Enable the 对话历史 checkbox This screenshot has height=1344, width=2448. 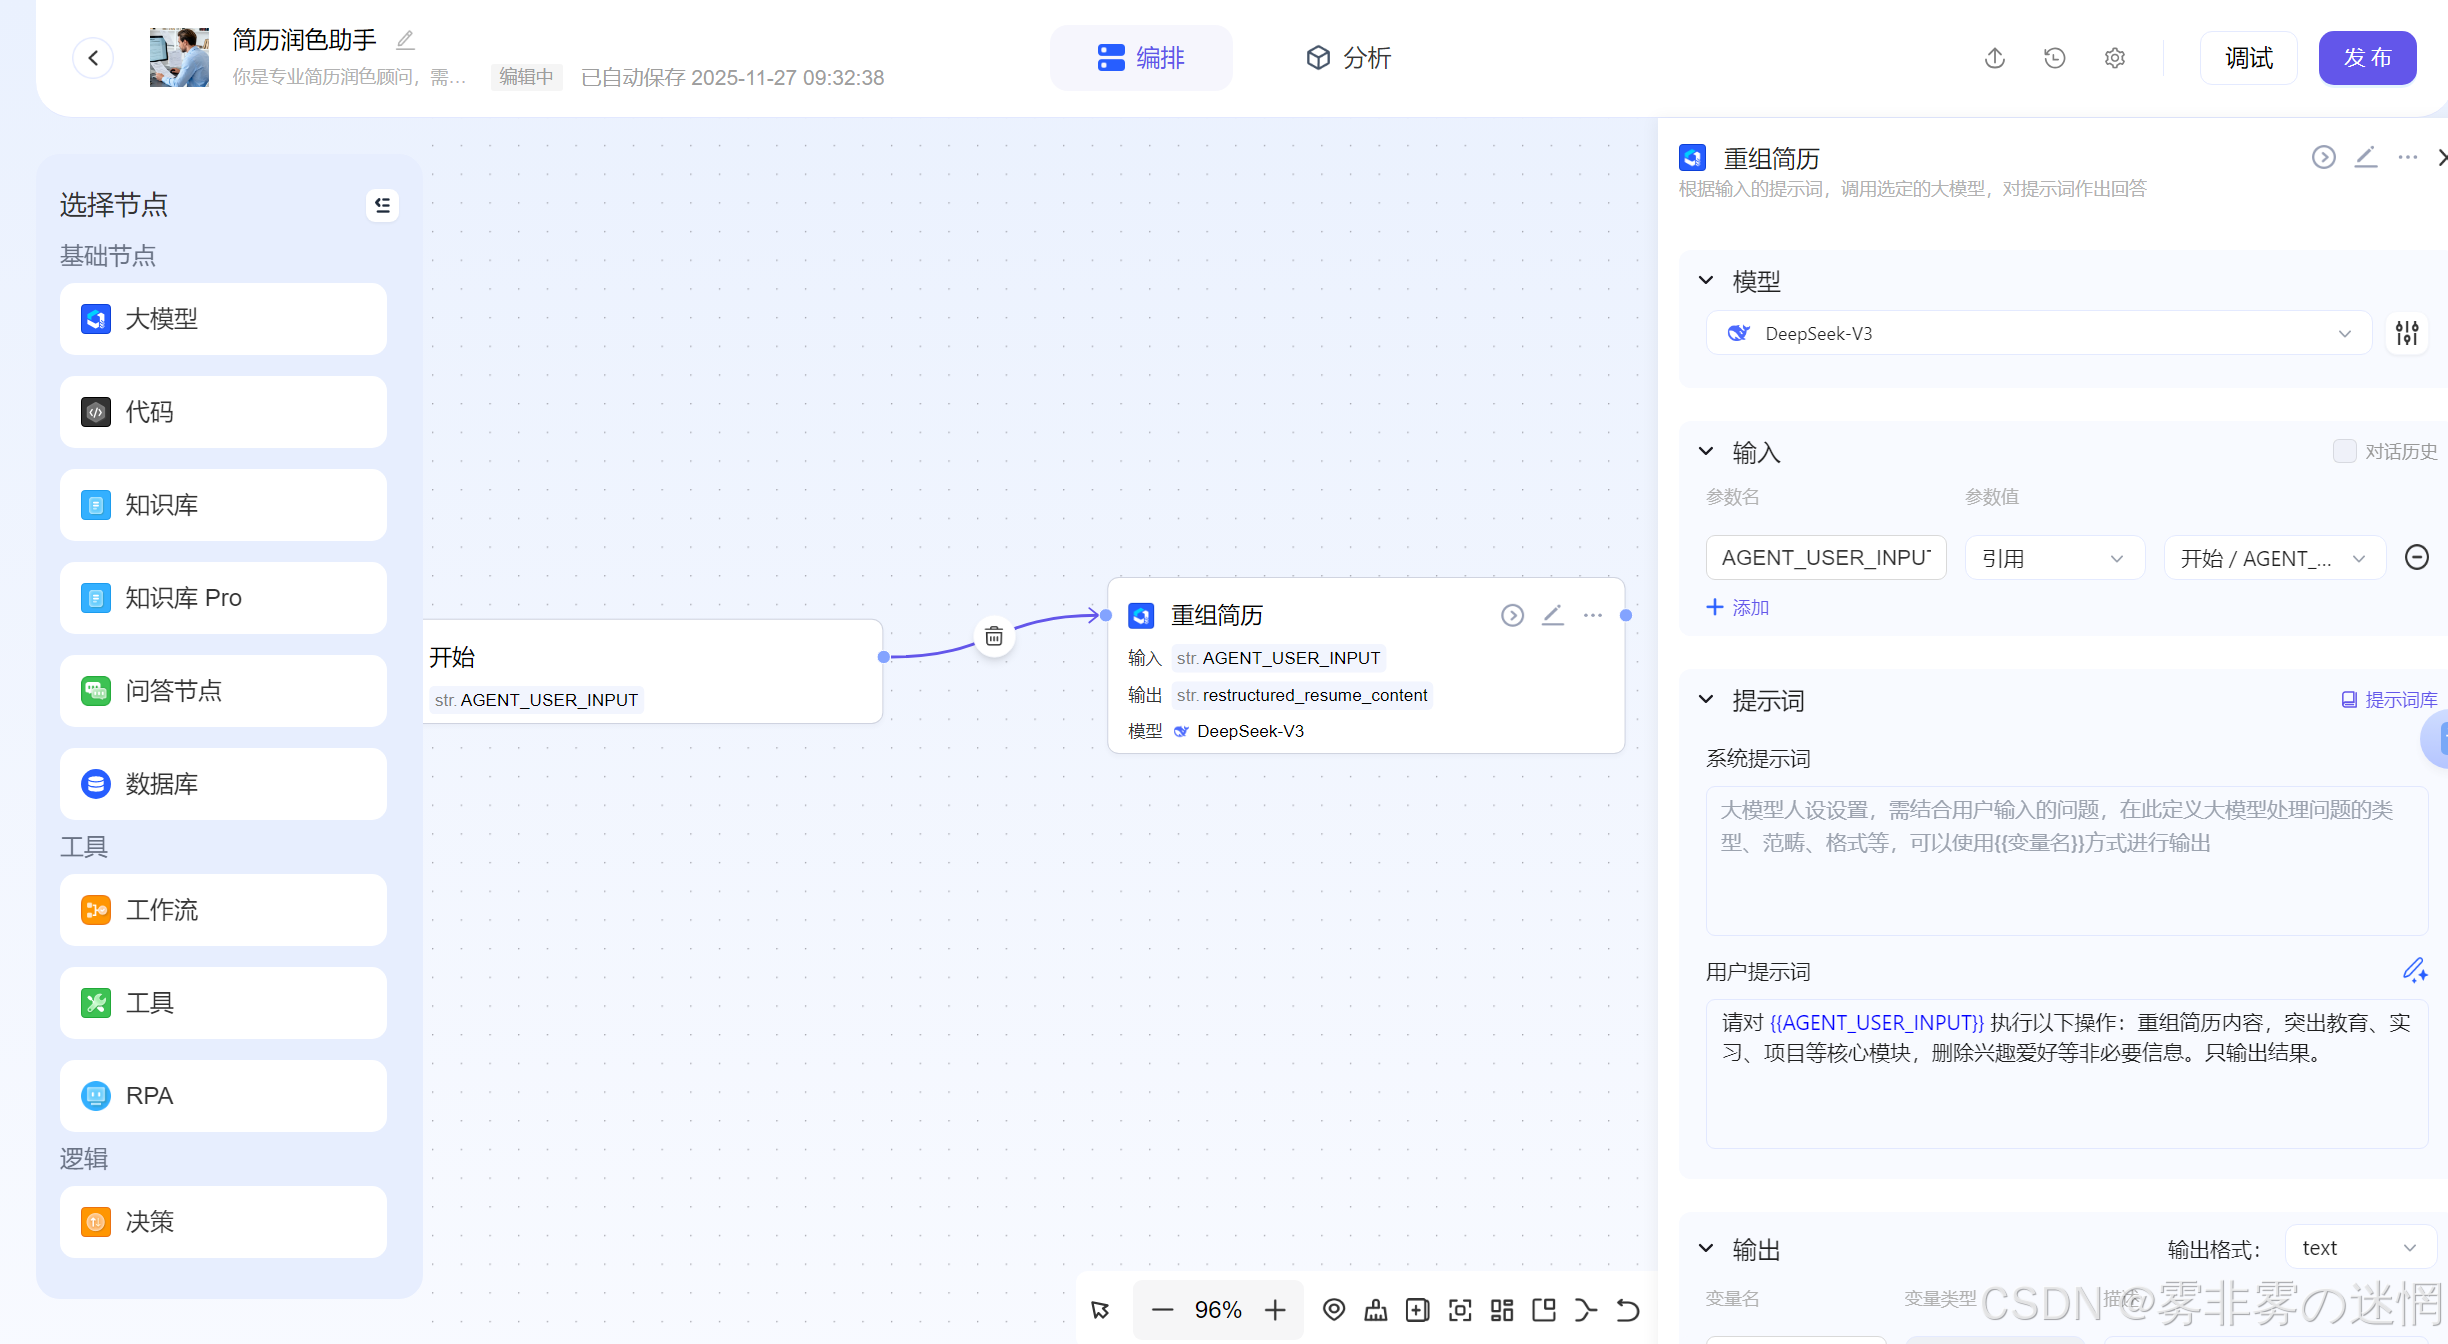(2344, 451)
